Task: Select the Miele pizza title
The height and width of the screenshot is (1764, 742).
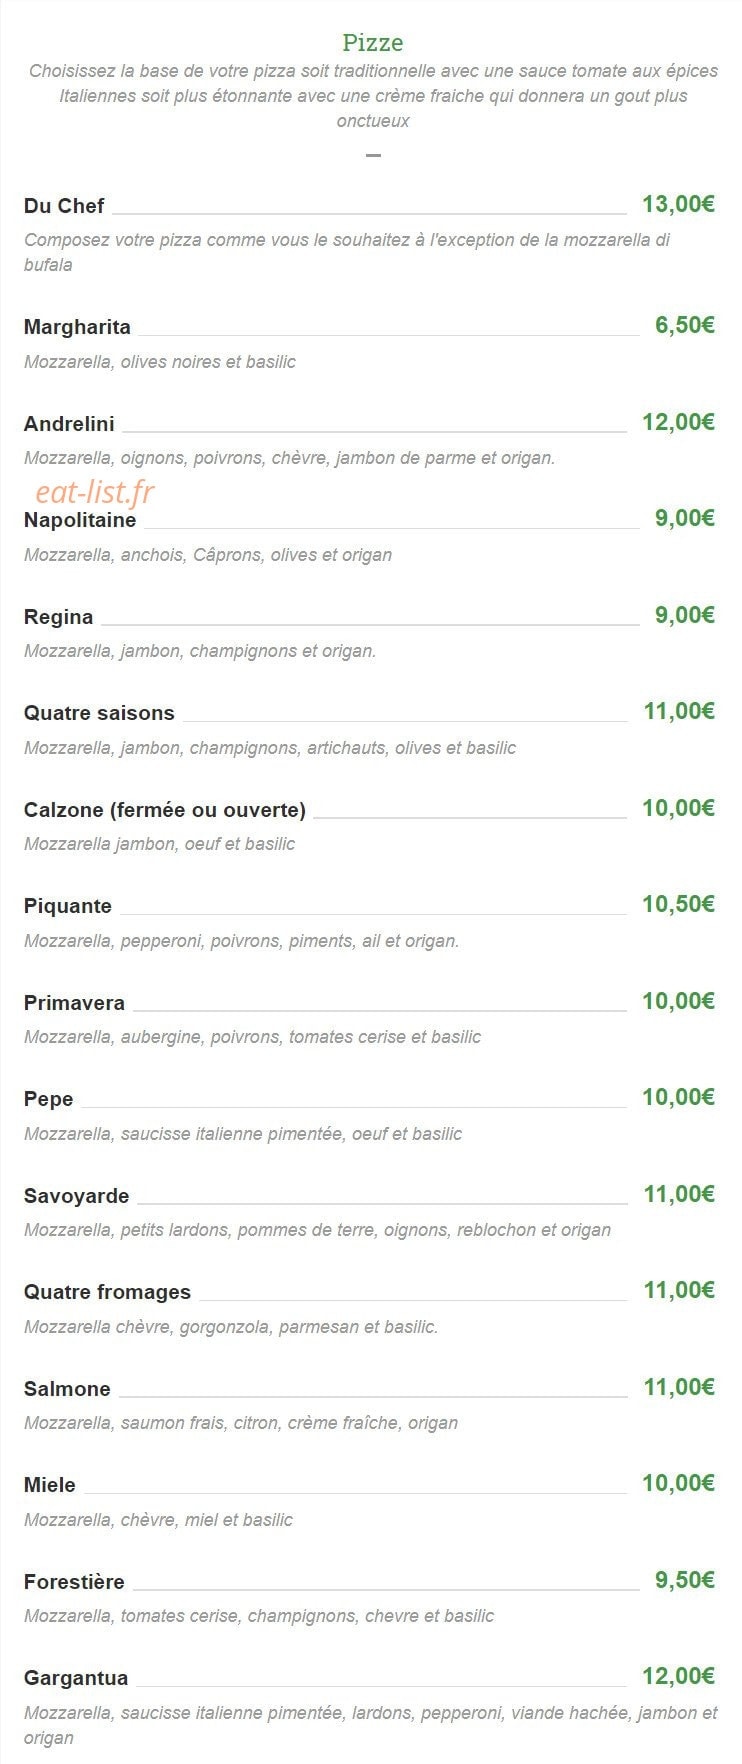Action: click(50, 1485)
